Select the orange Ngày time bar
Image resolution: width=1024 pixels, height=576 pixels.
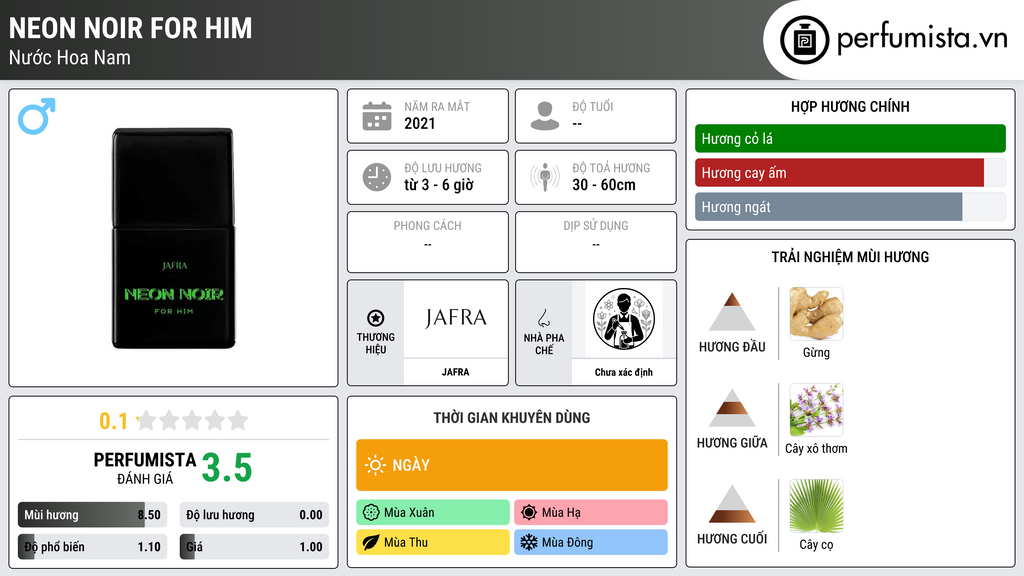(x=512, y=465)
